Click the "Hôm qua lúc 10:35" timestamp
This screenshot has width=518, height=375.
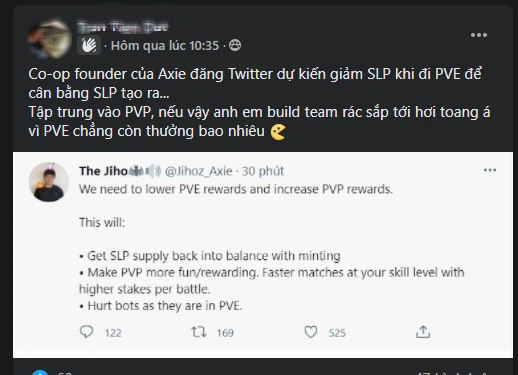[165, 46]
